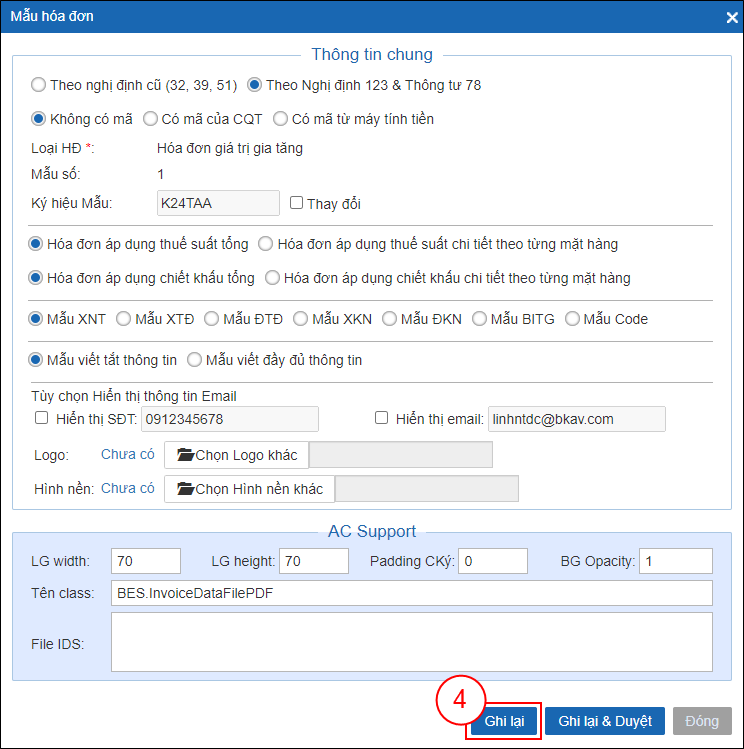Viewport: 744px width, 749px height.
Task: Choose Có mã từ máy tính tiền
Action: [x=280, y=118]
